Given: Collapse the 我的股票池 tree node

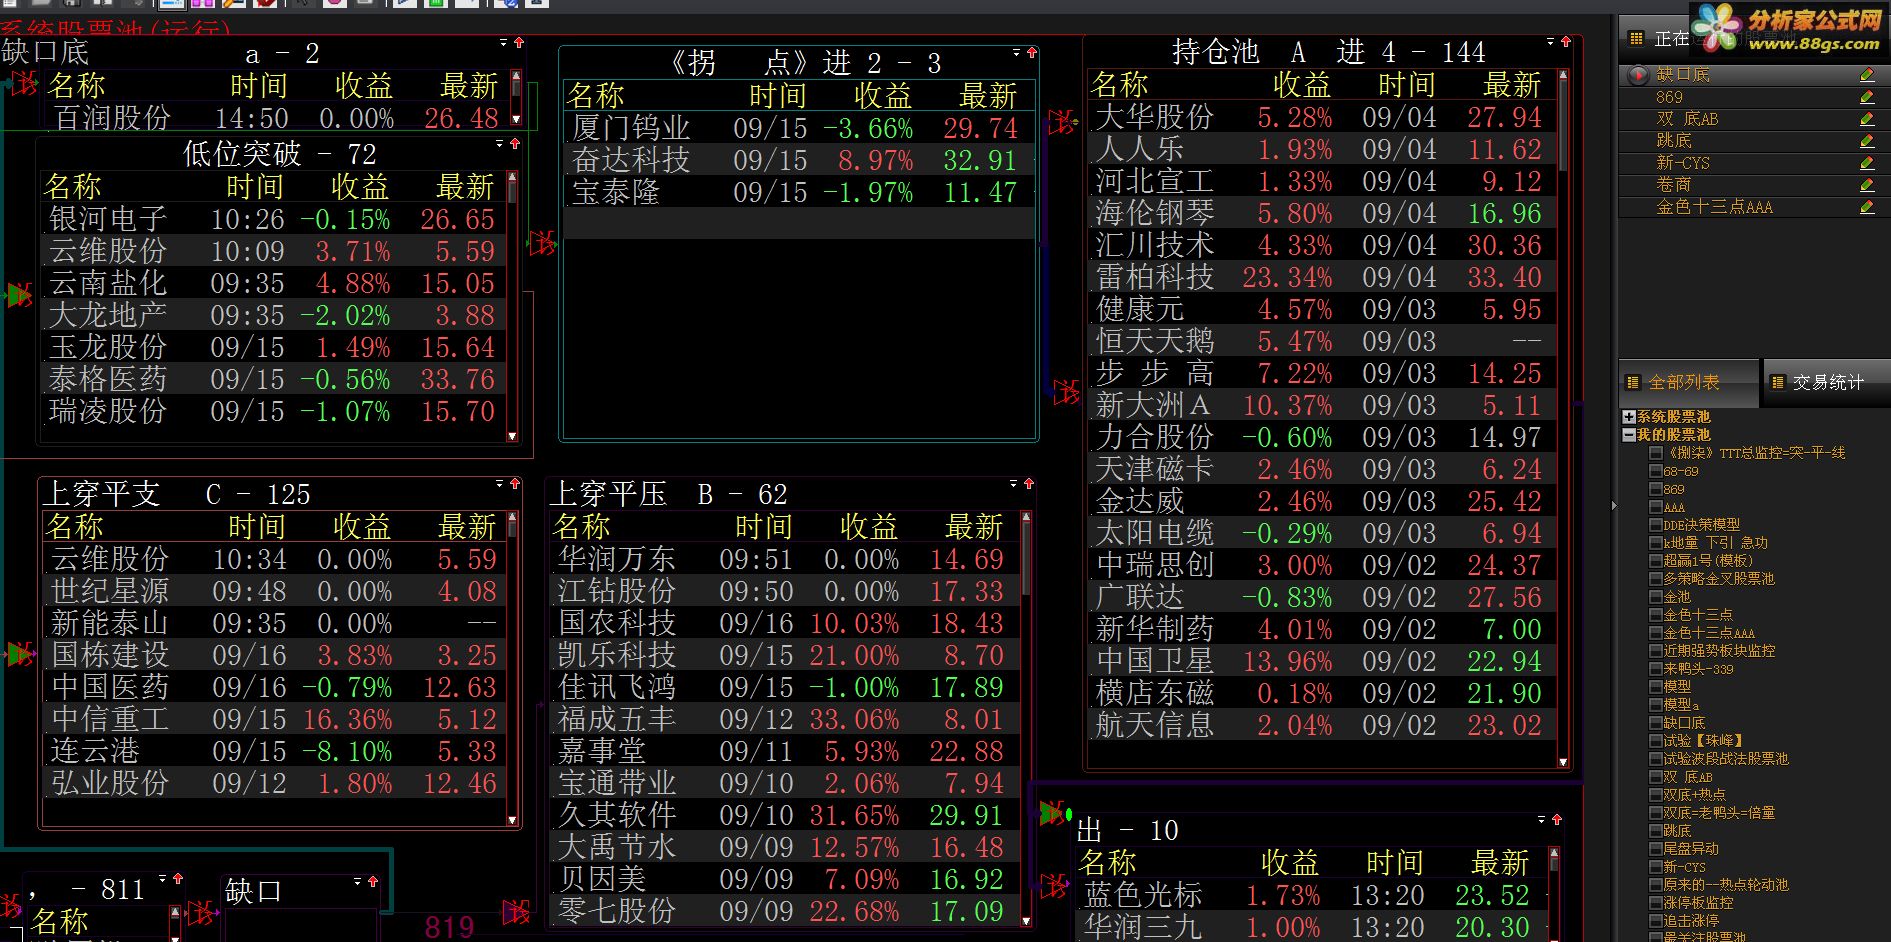Looking at the screenshot, I should click(x=1629, y=435).
